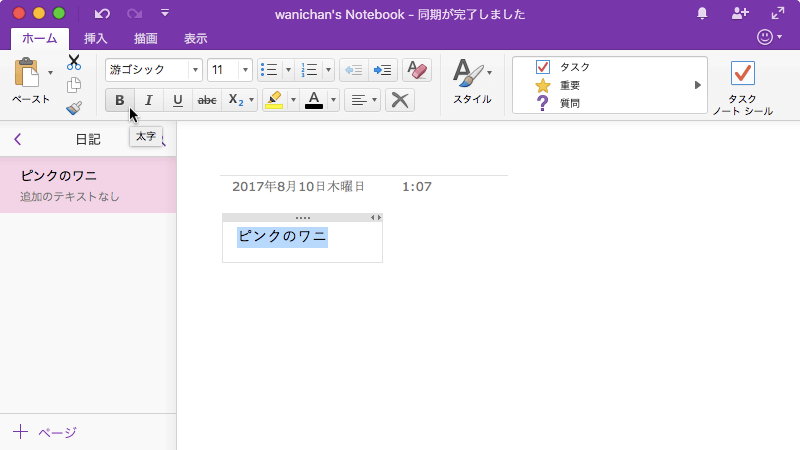The height and width of the screenshot is (450, 800).
Task: Select the タスク tag
Action: (563, 67)
